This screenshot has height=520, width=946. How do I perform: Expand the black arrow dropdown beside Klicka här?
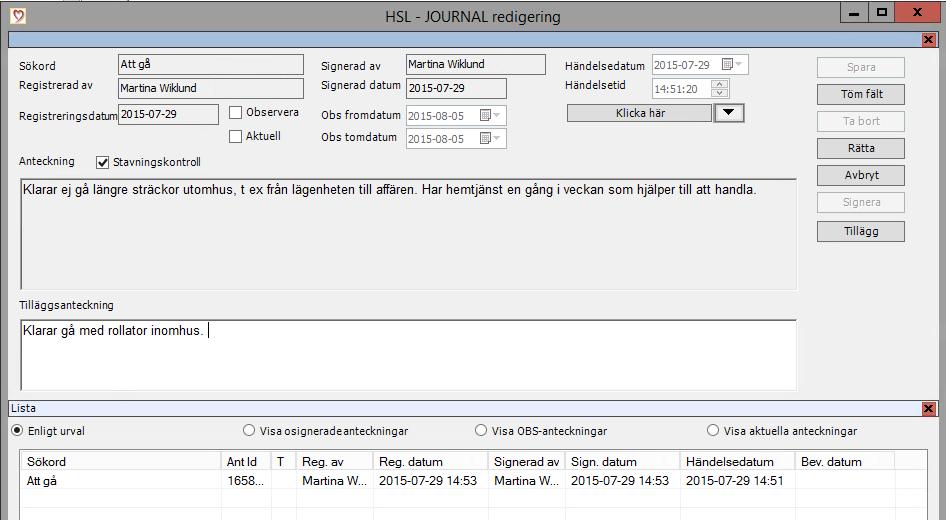pyautogui.click(x=729, y=113)
